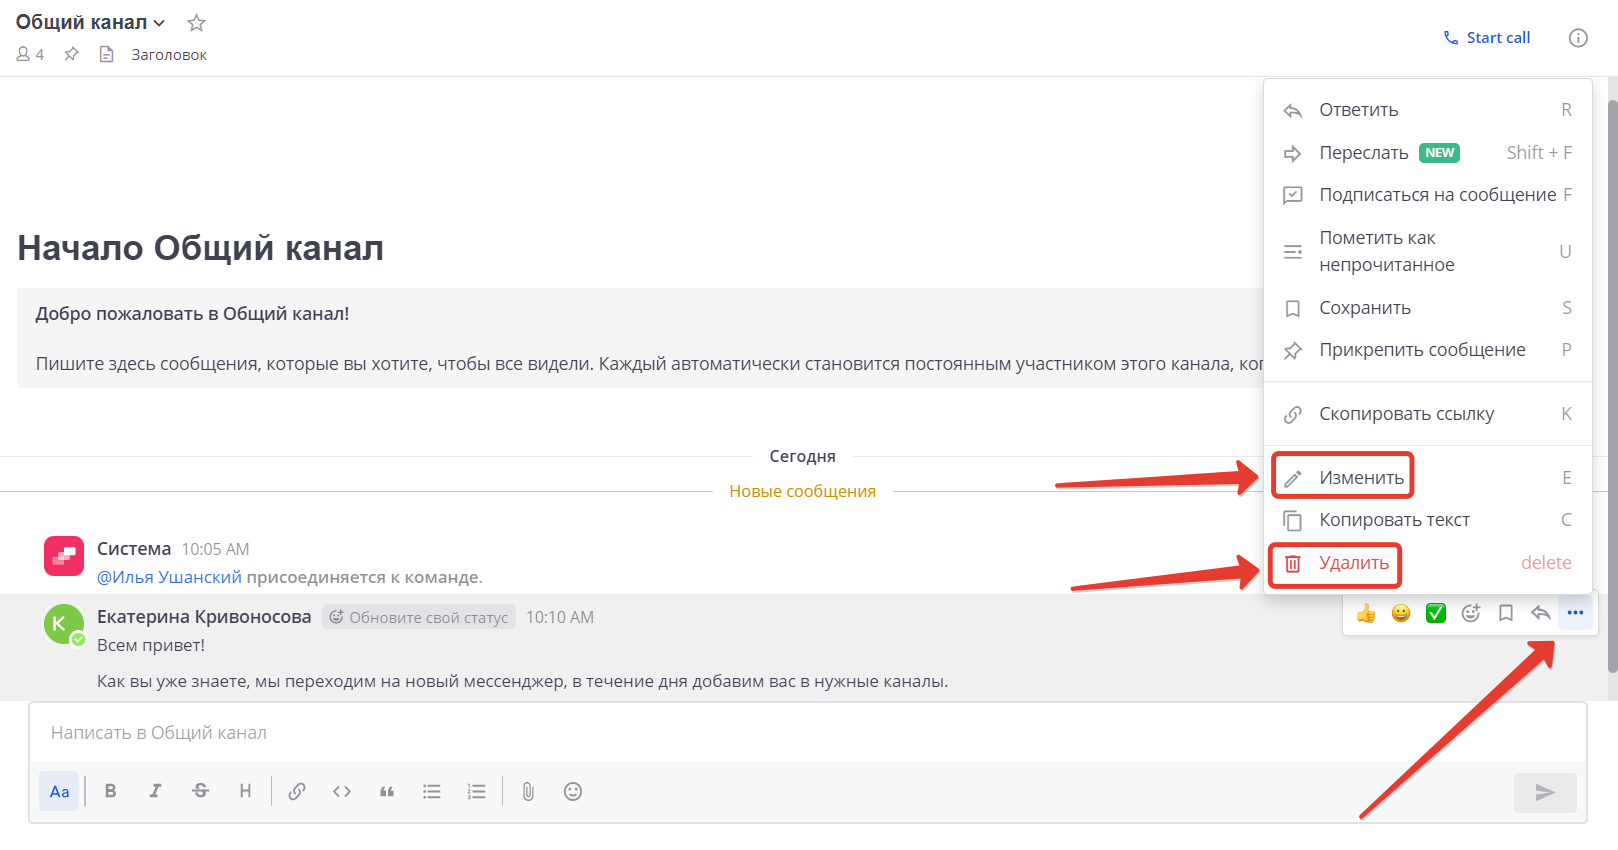Select Изменить in the context menu

[1360, 478]
